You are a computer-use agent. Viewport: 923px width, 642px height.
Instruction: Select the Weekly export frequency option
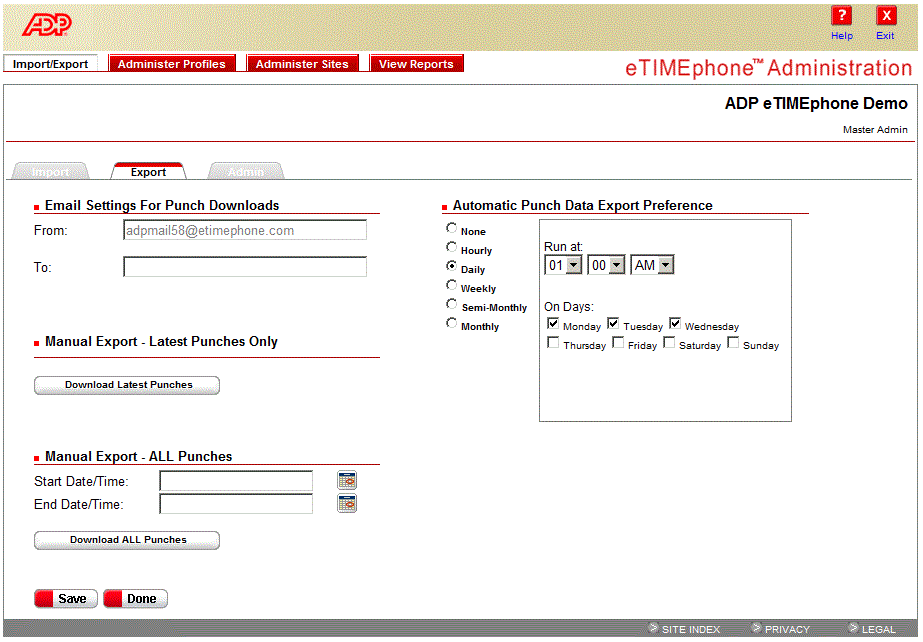point(451,285)
